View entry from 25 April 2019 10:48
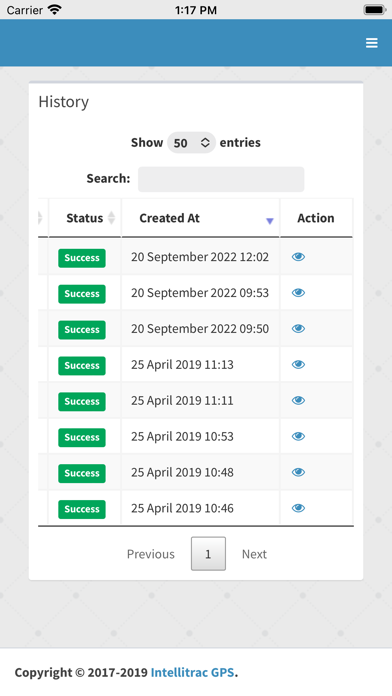The width and height of the screenshot is (392, 696). [298, 472]
